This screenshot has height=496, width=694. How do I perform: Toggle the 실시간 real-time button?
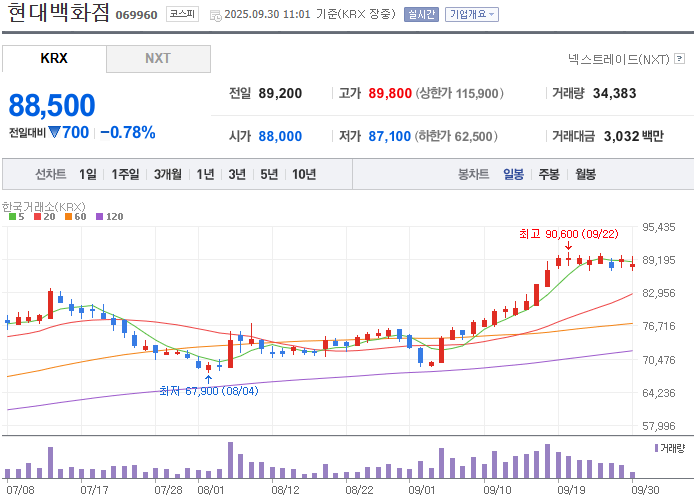[421, 14]
